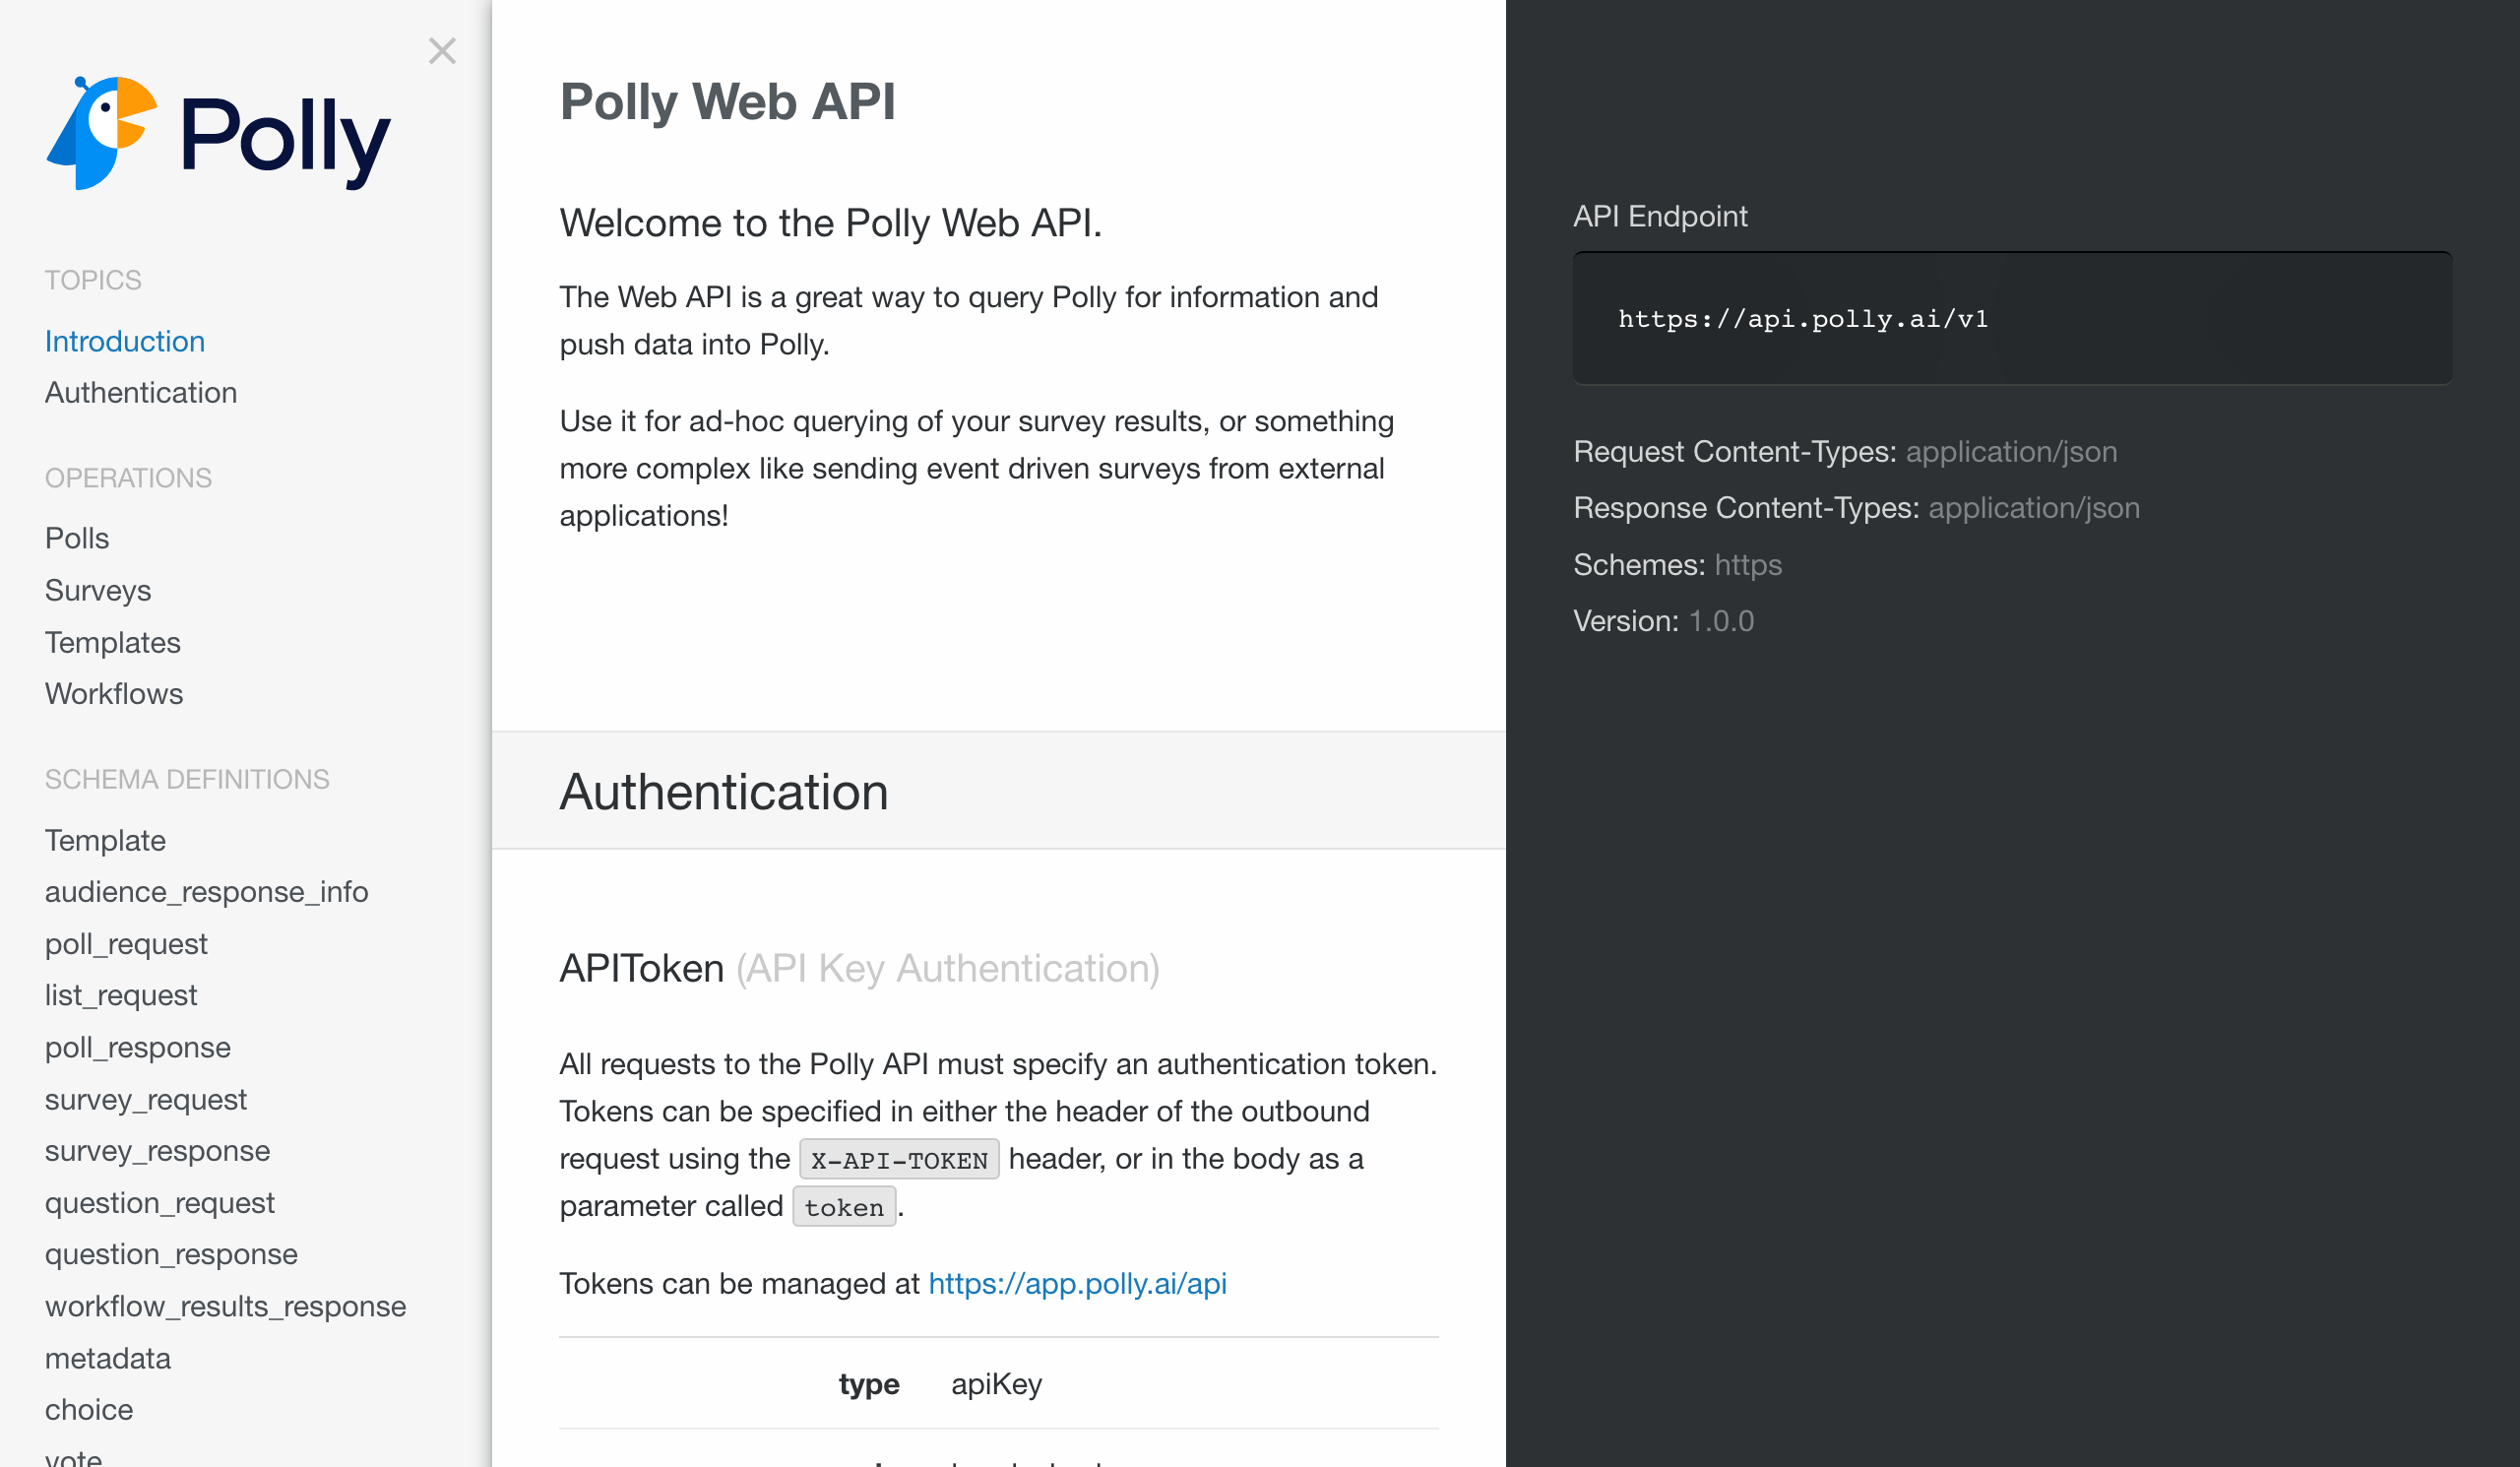View the list_request schema
The height and width of the screenshot is (1467, 2520).
click(121, 995)
